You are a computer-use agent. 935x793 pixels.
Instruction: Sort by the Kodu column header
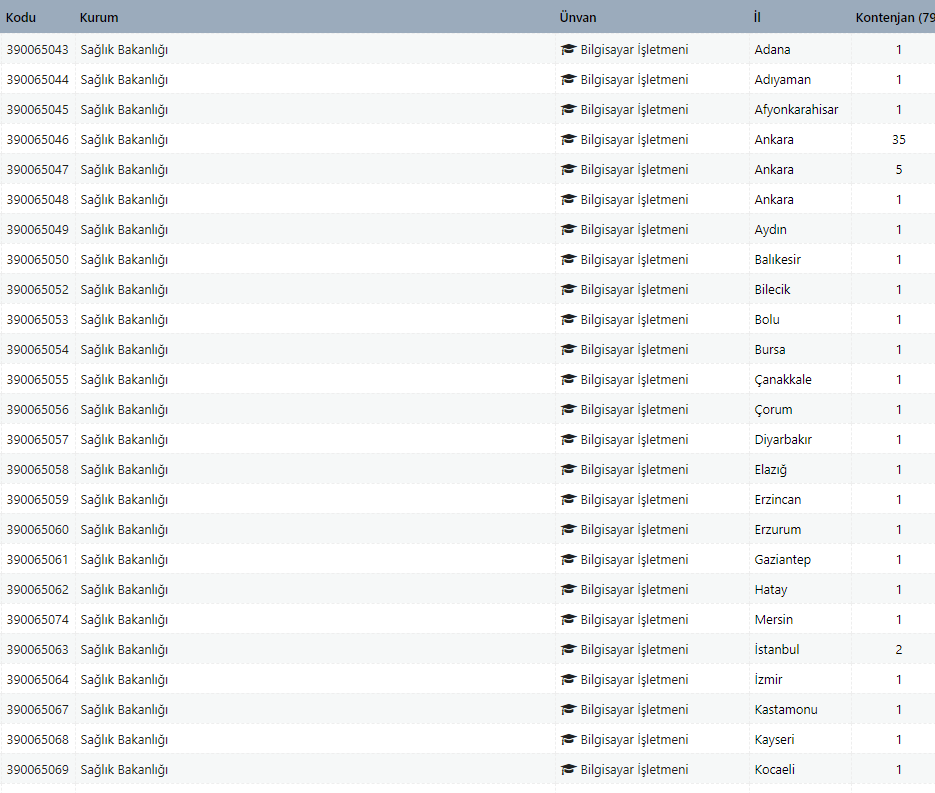coord(21,17)
